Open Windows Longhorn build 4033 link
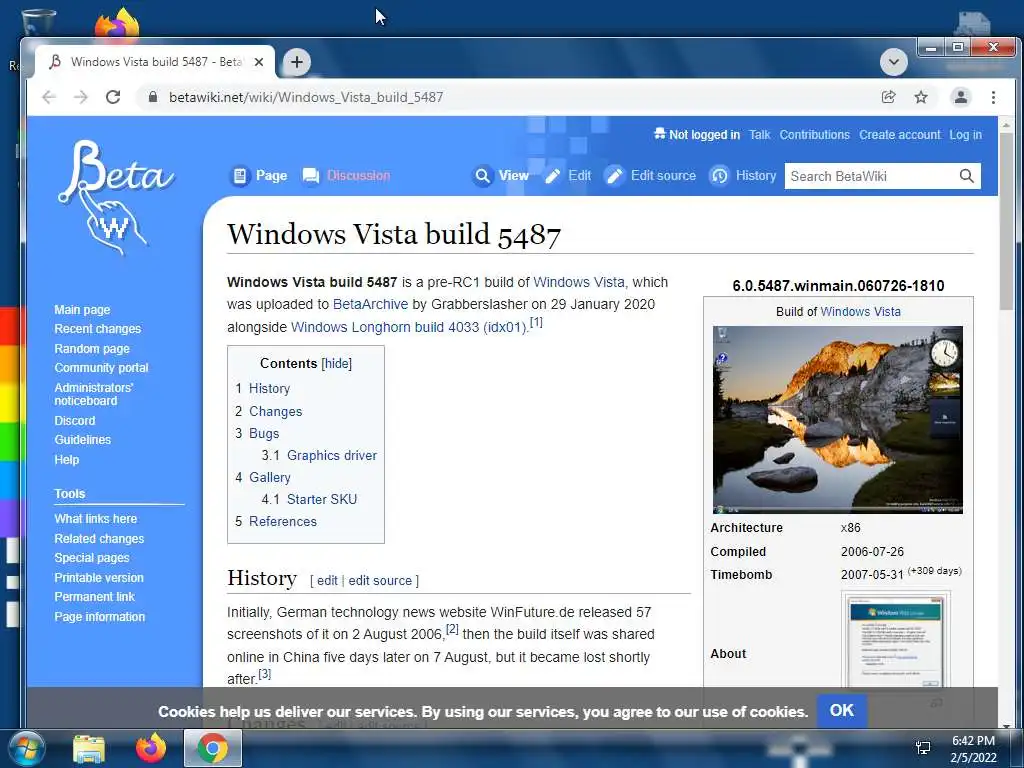 point(409,327)
